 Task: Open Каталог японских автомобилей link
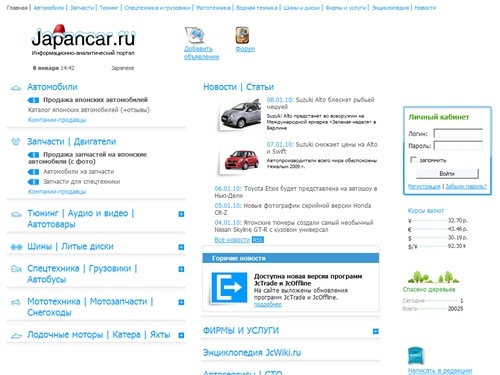89,110
